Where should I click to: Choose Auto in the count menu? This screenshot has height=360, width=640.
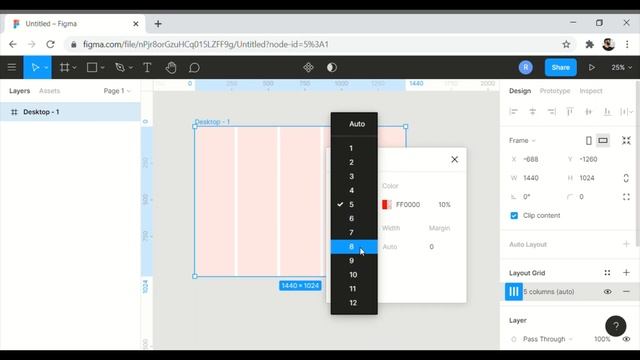[x=354, y=124]
